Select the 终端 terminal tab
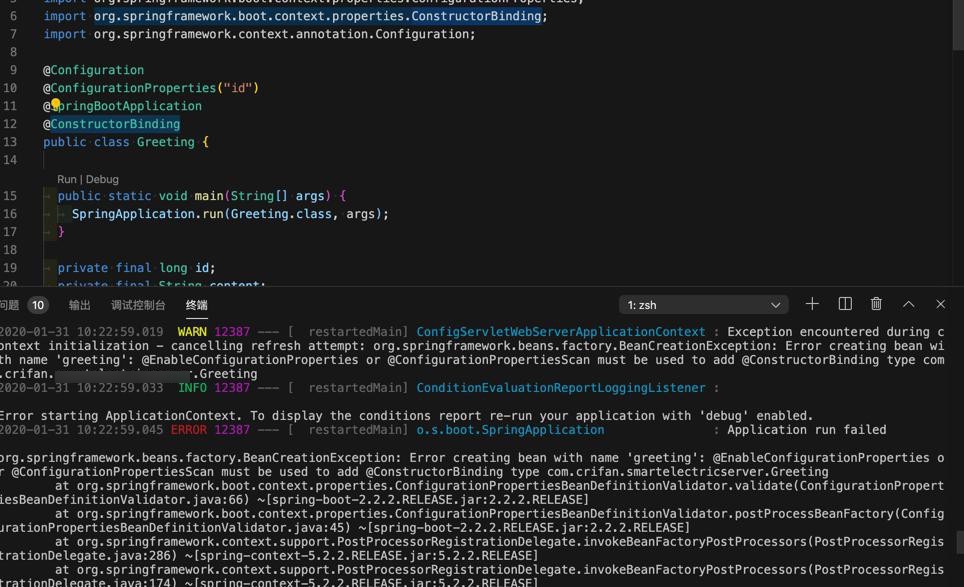This screenshot has height=587, width=964. (197, 305)
